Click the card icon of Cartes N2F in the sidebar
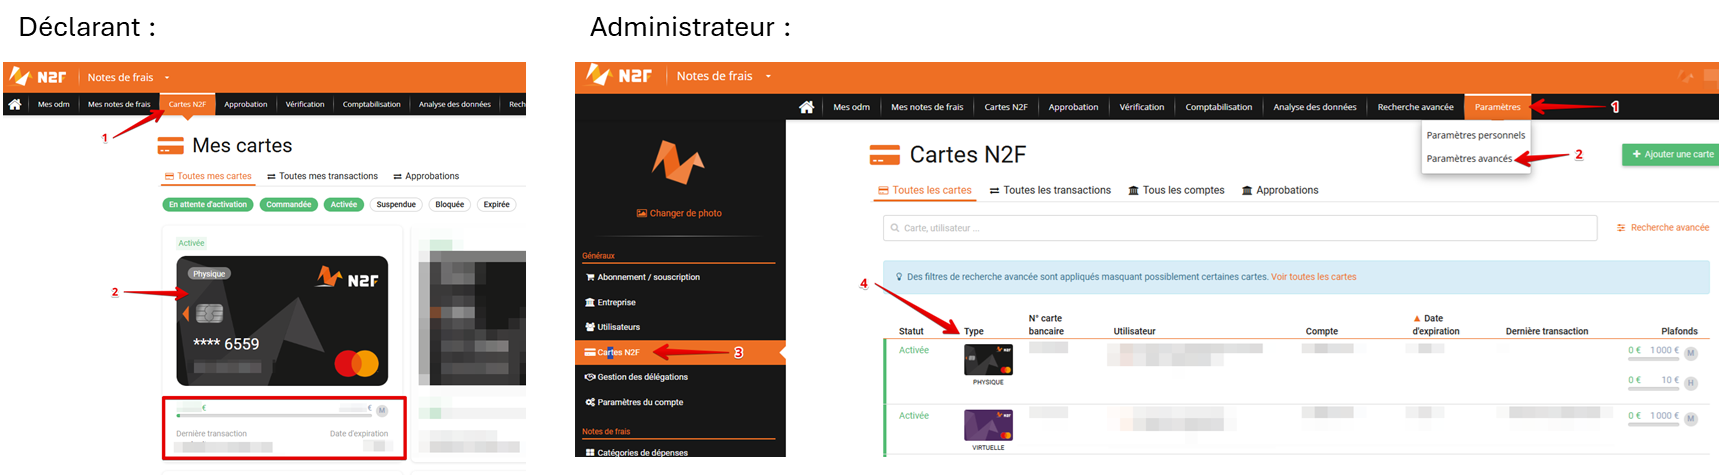 [x=590, y=352]
